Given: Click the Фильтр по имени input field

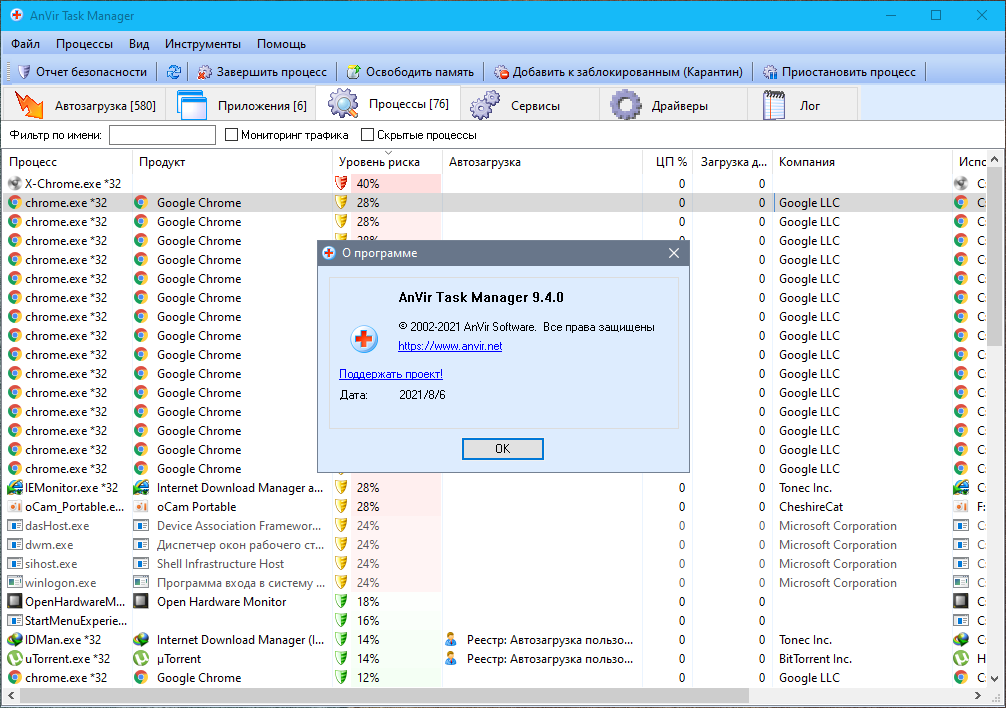Looking at the screenshot, I should point(162,135).
